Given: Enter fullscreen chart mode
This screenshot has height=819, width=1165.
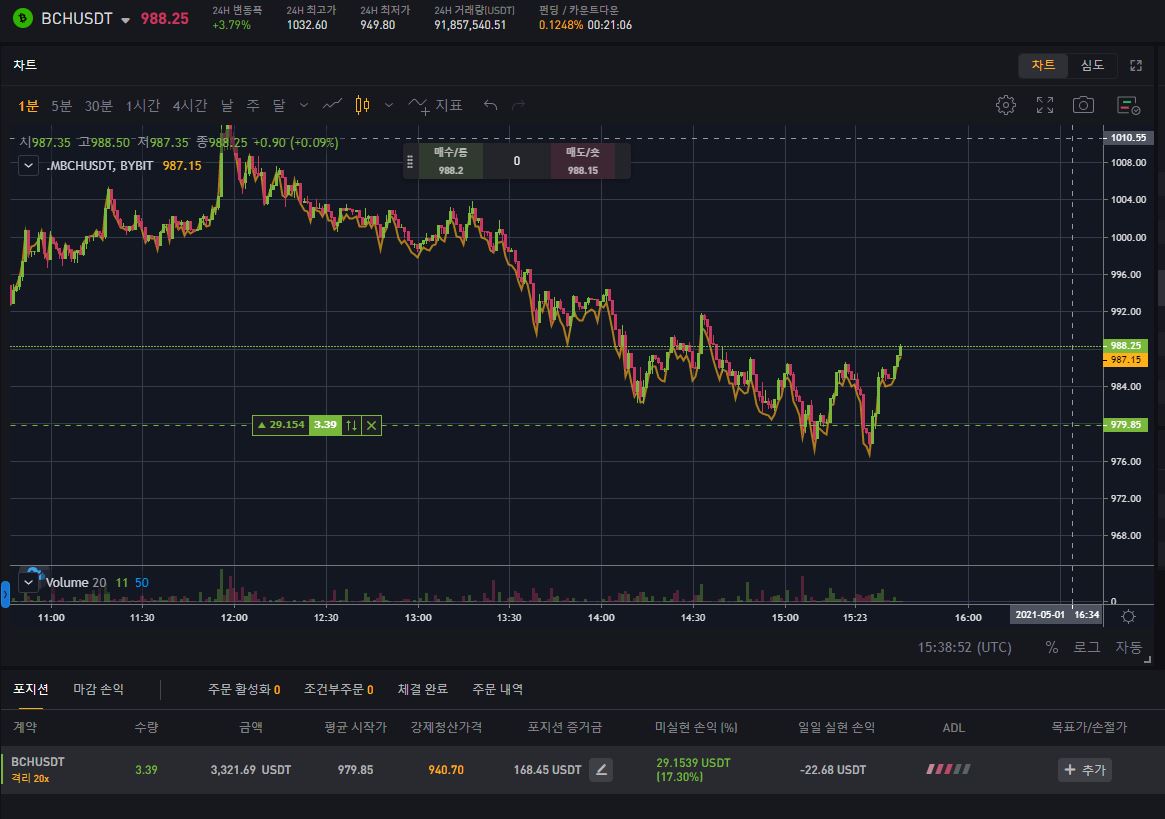Looking at the screenshot, I should [x=1045, y=105].
